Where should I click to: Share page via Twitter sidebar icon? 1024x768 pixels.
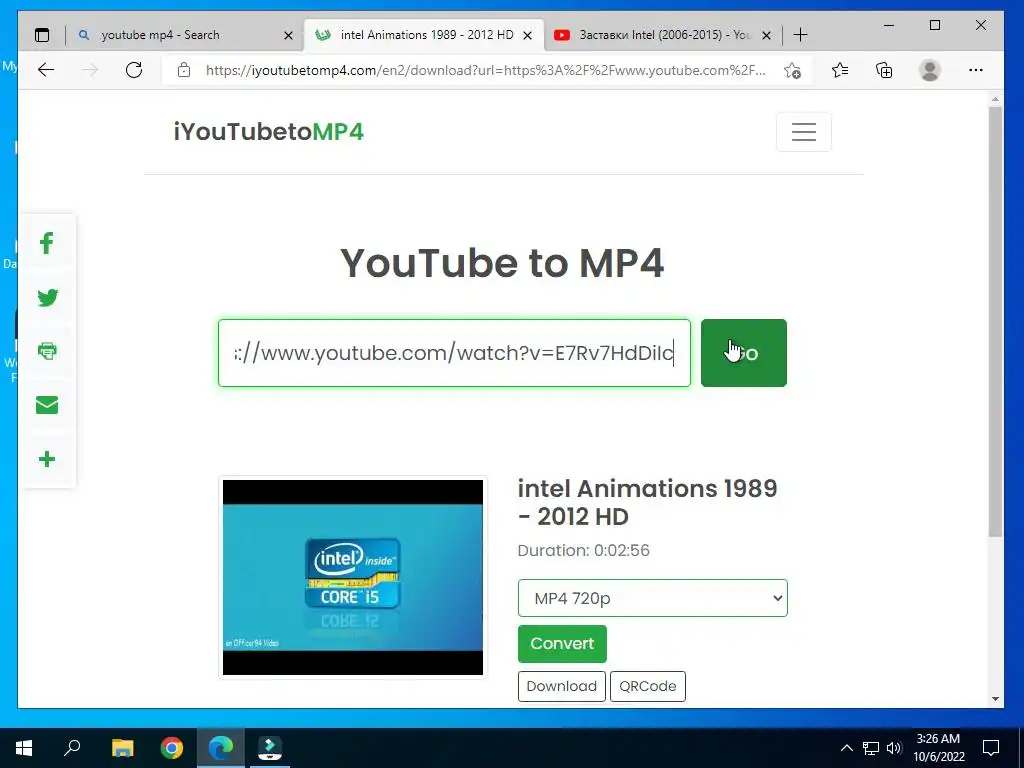tap(47, 298)
